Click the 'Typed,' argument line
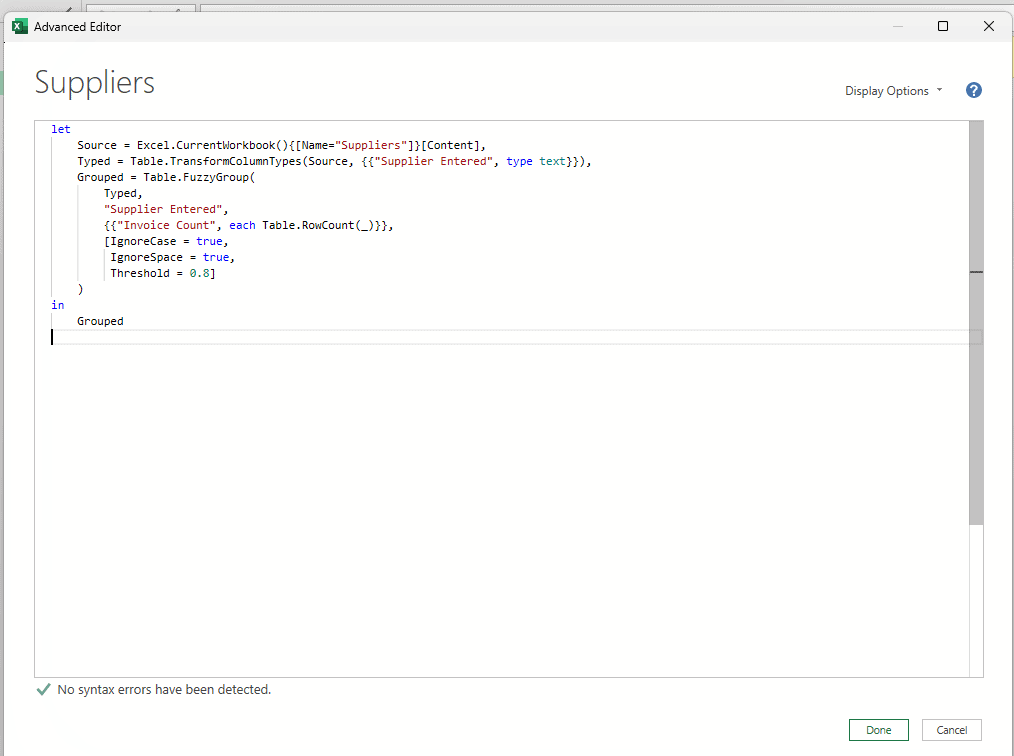This screenshot has width=1014, height=756. tap(123, 193)
